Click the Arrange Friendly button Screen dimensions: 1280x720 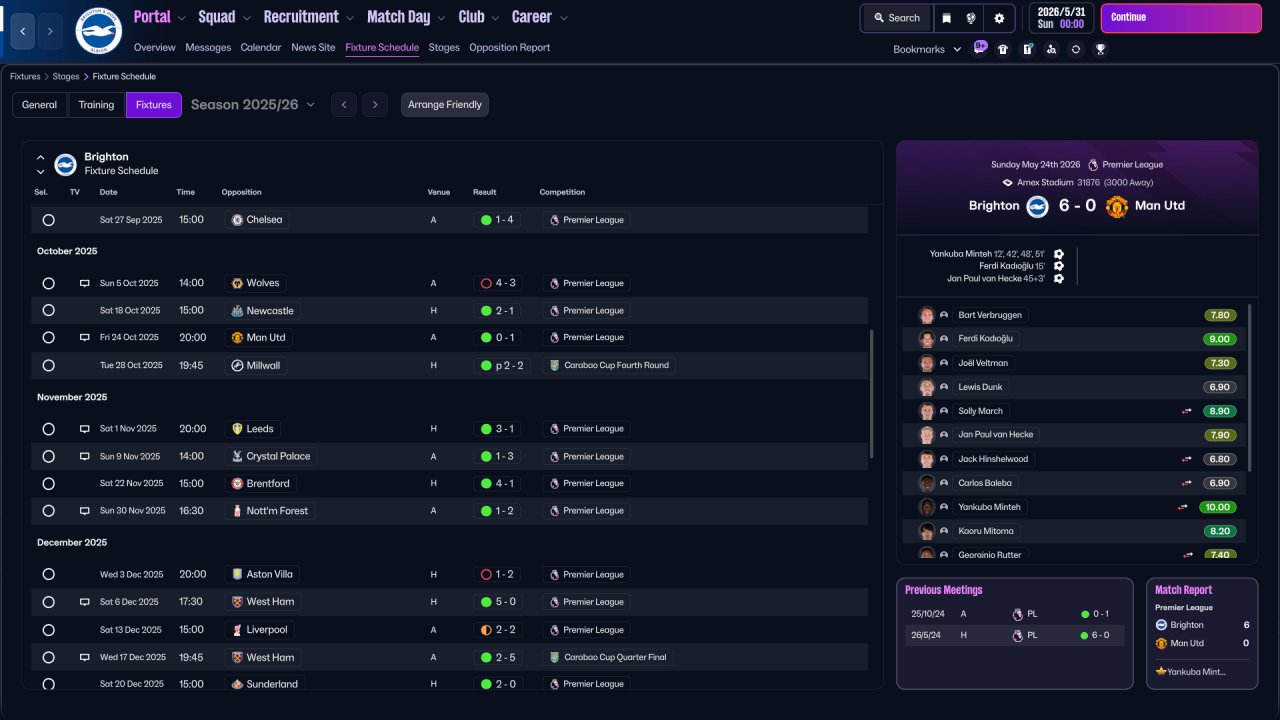[445, 105]
